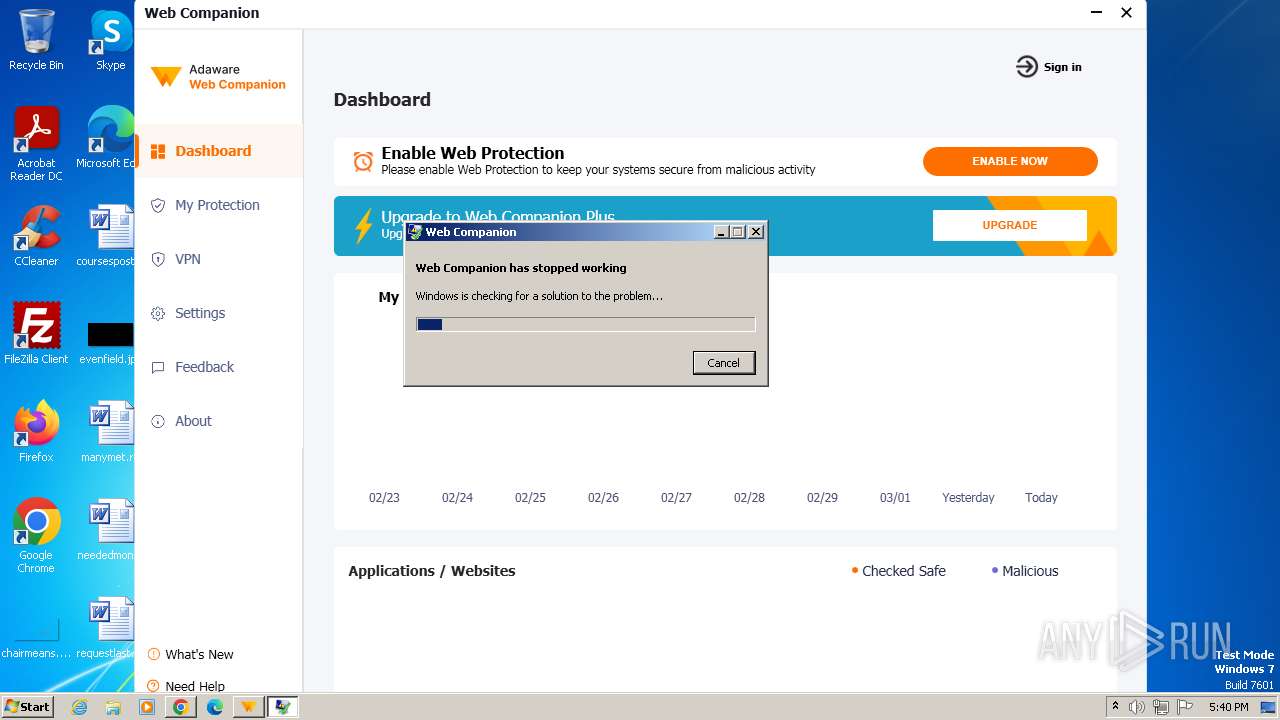Select the coursespost Word document
This screenshot has height=720, width=1280.
point(106,236)
